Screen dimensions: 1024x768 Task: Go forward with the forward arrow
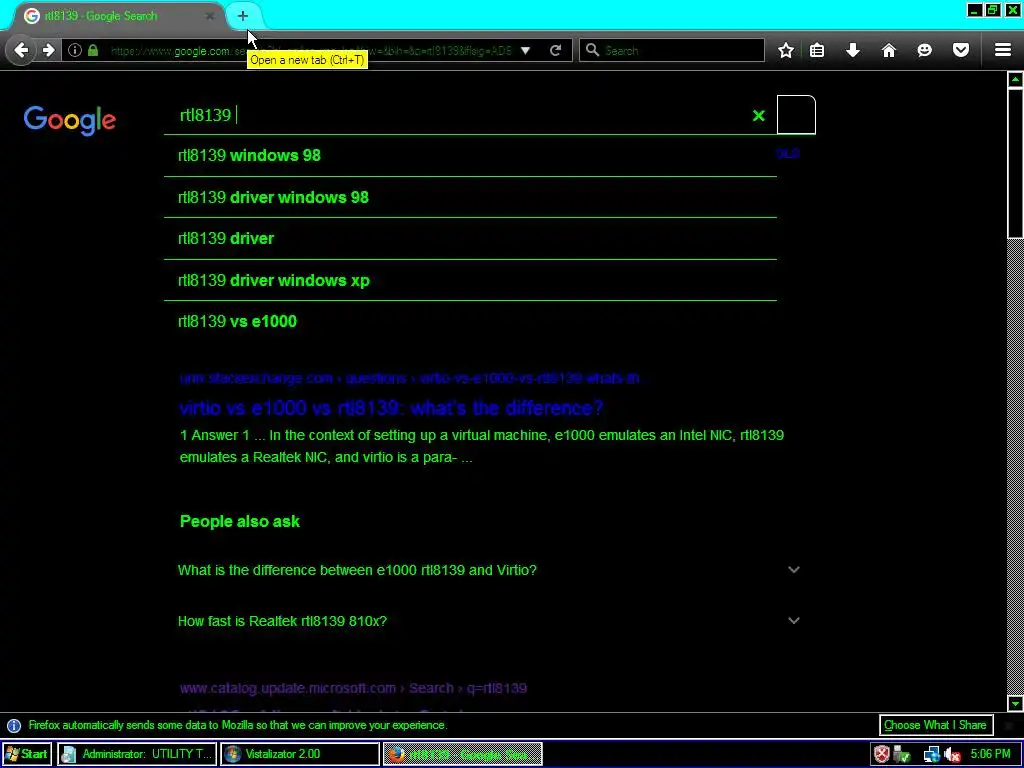click(x=48, y=50)
